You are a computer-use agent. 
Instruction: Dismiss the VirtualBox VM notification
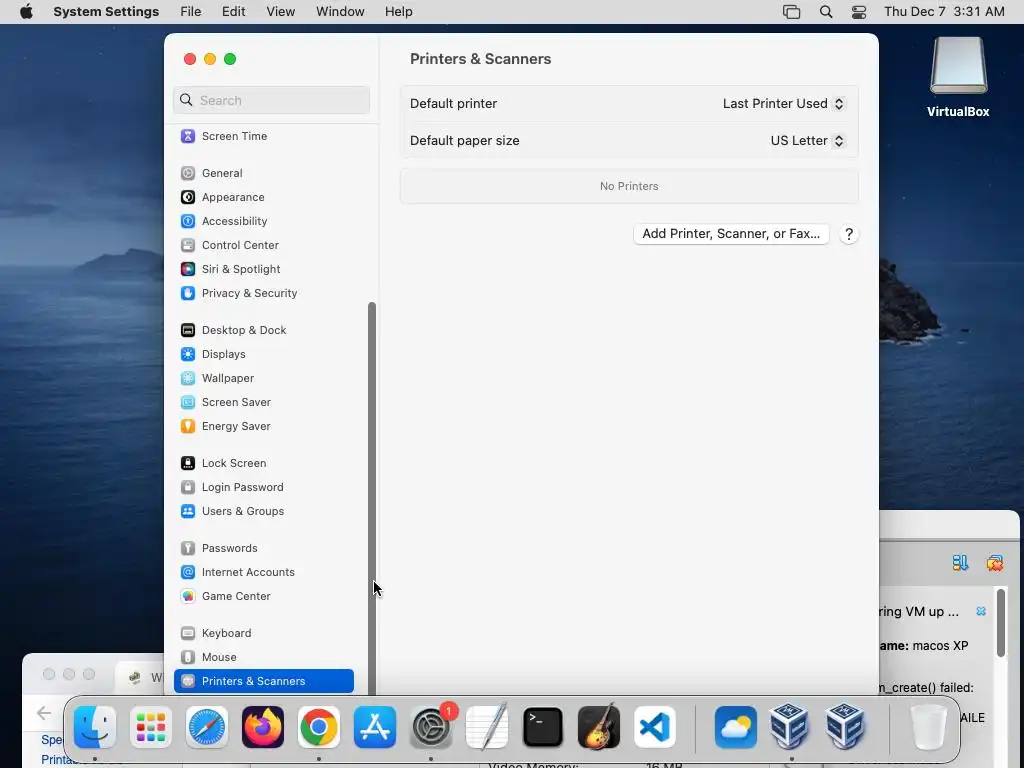click(981, 611)
